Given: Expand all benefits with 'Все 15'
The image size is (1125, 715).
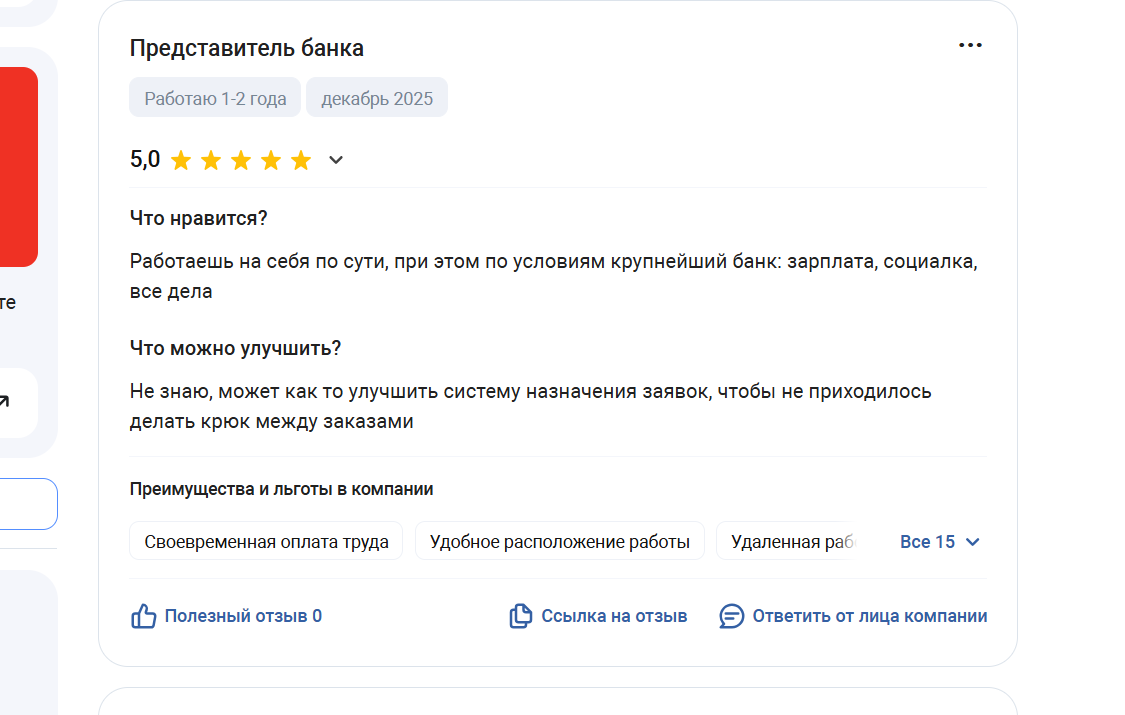Looking at the screenshot, I should click(x=940, y=542).
